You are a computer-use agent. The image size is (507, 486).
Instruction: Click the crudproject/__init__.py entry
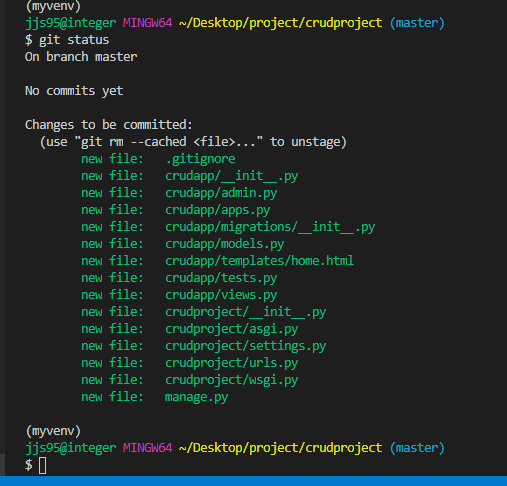pos(246,312)
